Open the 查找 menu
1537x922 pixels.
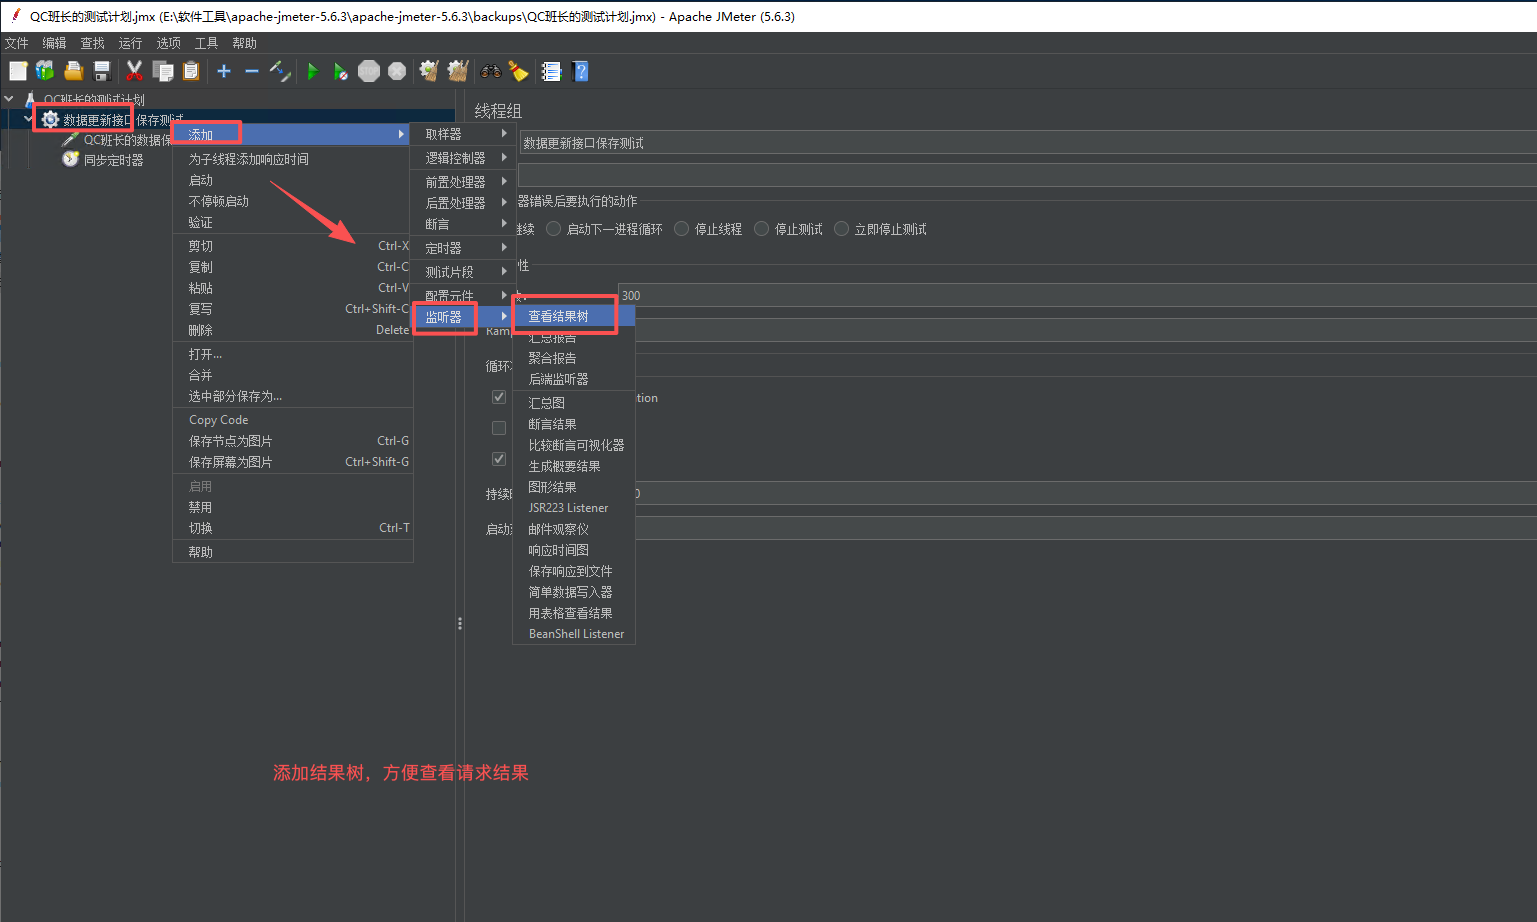coord(92,43)
